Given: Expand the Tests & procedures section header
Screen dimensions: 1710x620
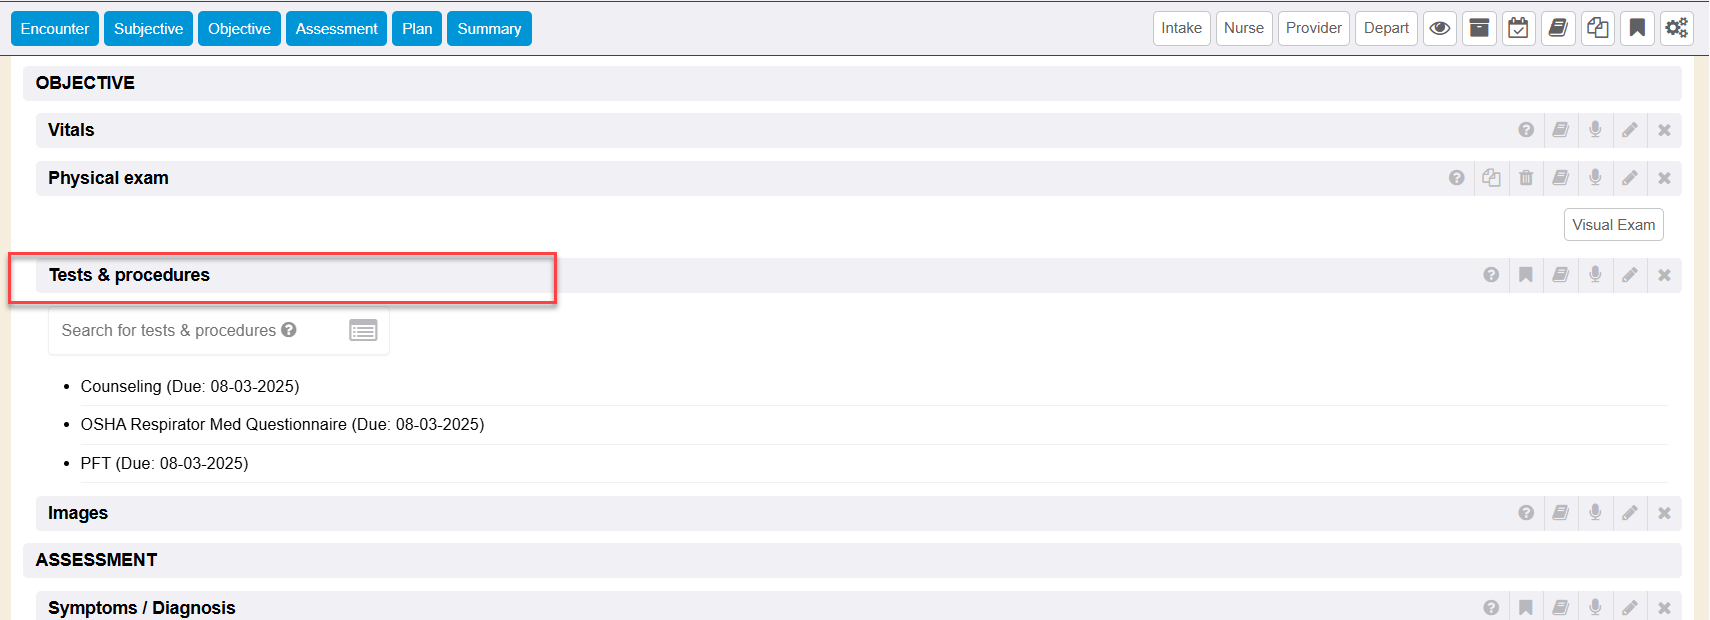Looking at the screenshot, I should (x=129, y=275).
